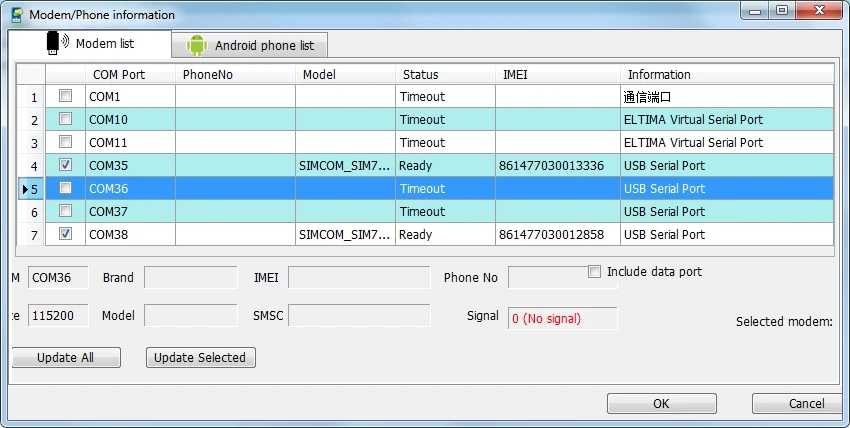Click the Timeout status in COM1 row
850x428 pixels.
click(445, 96)
